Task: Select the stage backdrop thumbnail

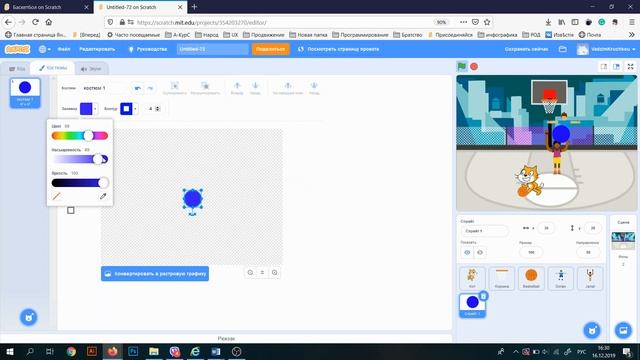Action: point(623,240)
